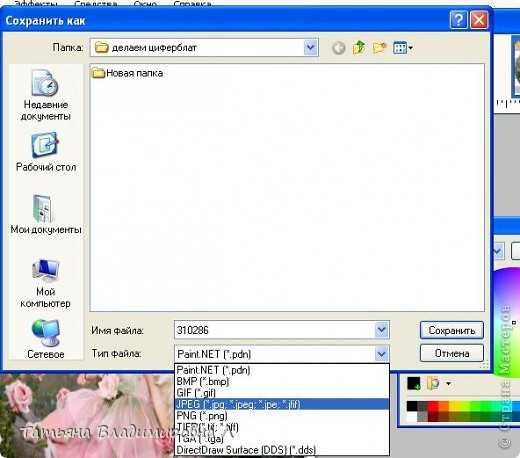Image resolution: width=520 pixels, height=458 pixels.
Task: Pick the red swatch in color palette
Action: coord(433,406)
